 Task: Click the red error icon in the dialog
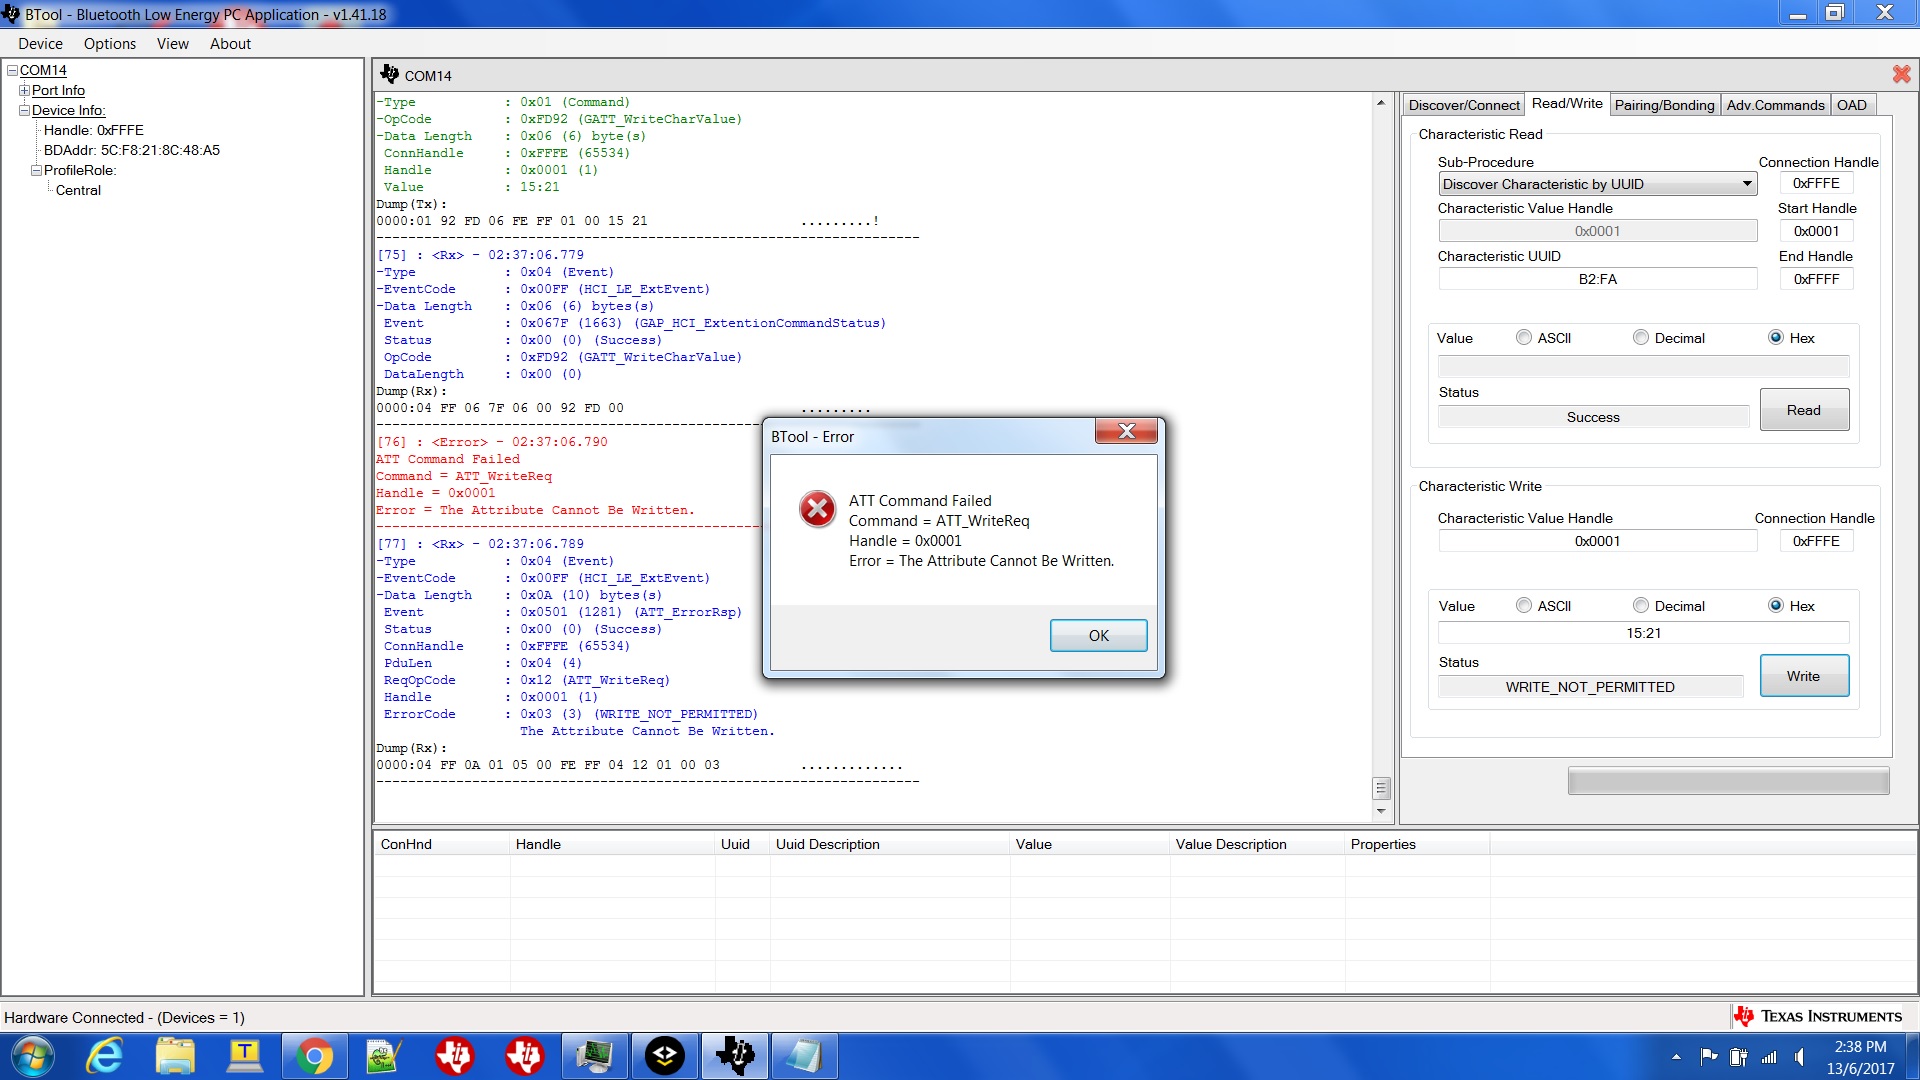pos(817,509)
